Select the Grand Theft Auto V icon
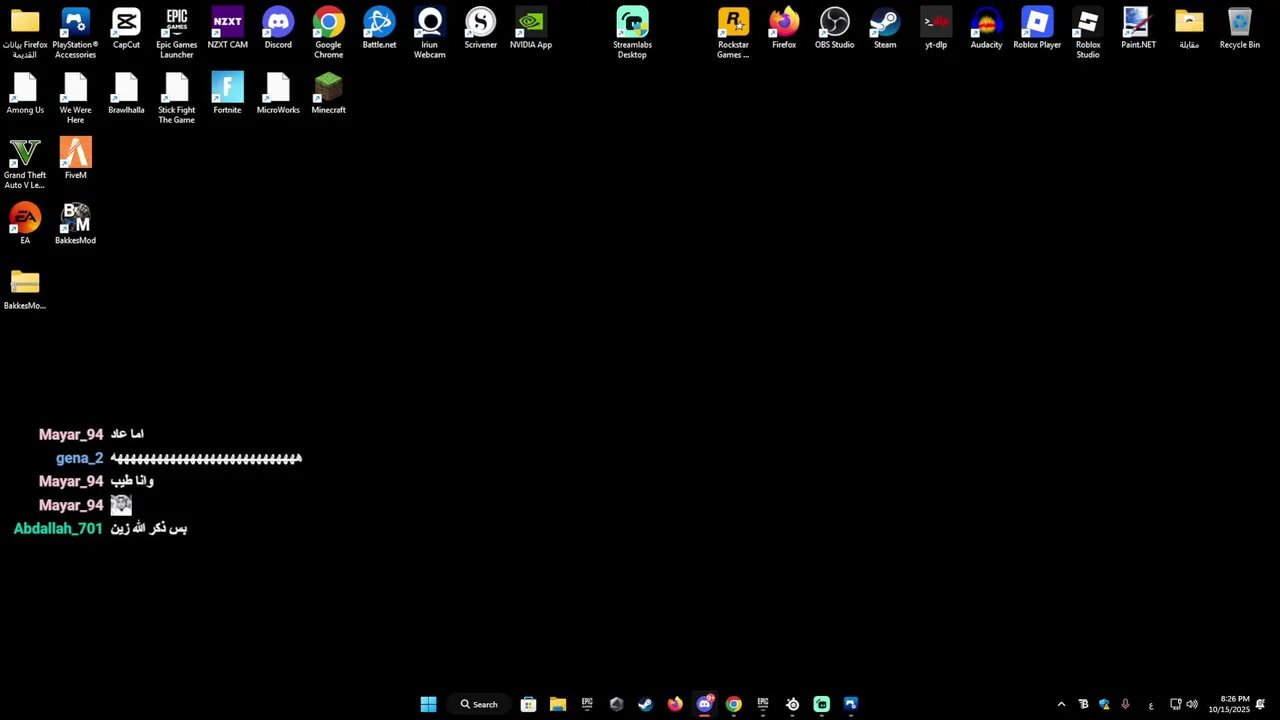1280x720 pixels. pyautogui.click(x=25, y=163)
